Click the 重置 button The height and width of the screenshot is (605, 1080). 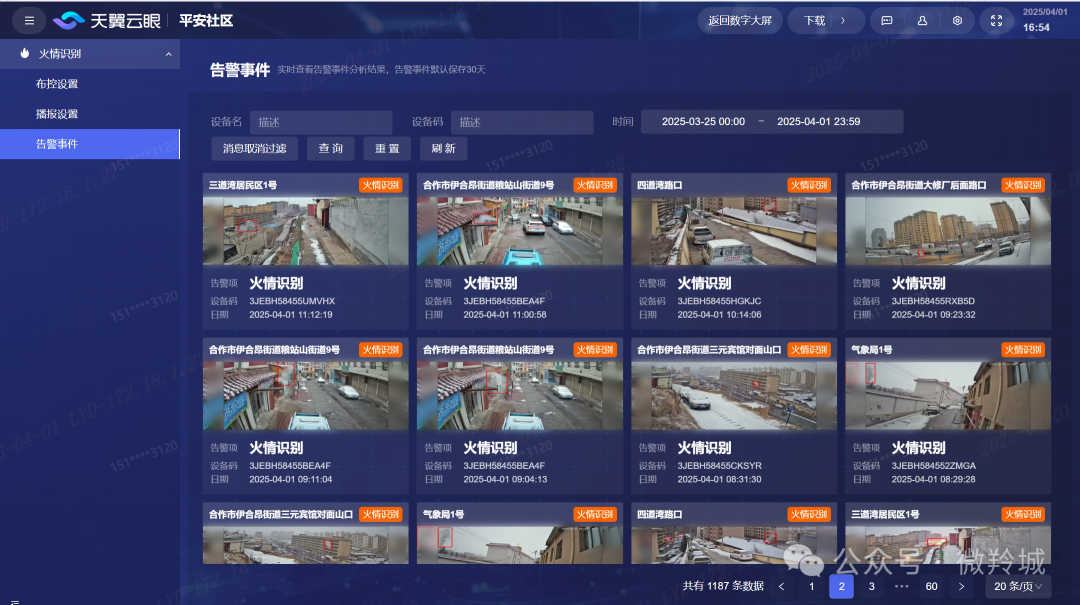[387, 148]
